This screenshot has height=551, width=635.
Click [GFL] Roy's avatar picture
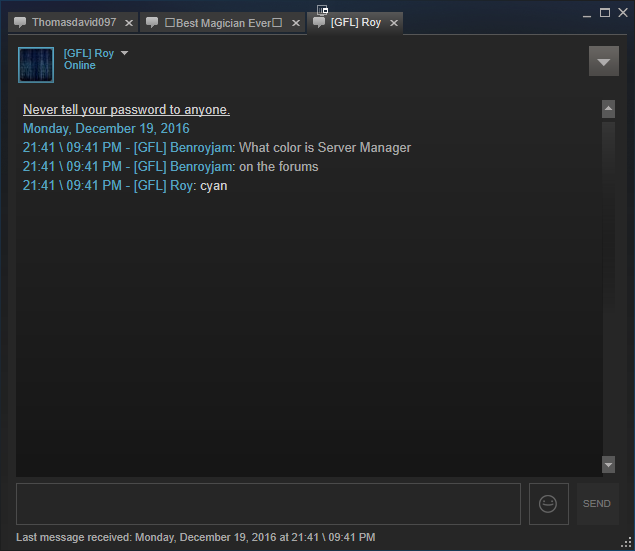pos(36,64)
